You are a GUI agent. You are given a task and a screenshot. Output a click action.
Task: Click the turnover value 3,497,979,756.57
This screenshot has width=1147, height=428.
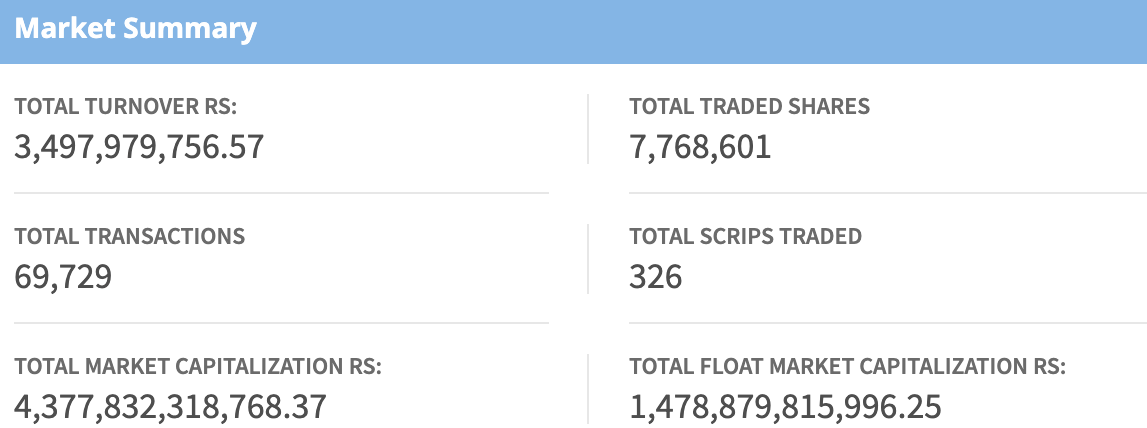coord(139,147)
